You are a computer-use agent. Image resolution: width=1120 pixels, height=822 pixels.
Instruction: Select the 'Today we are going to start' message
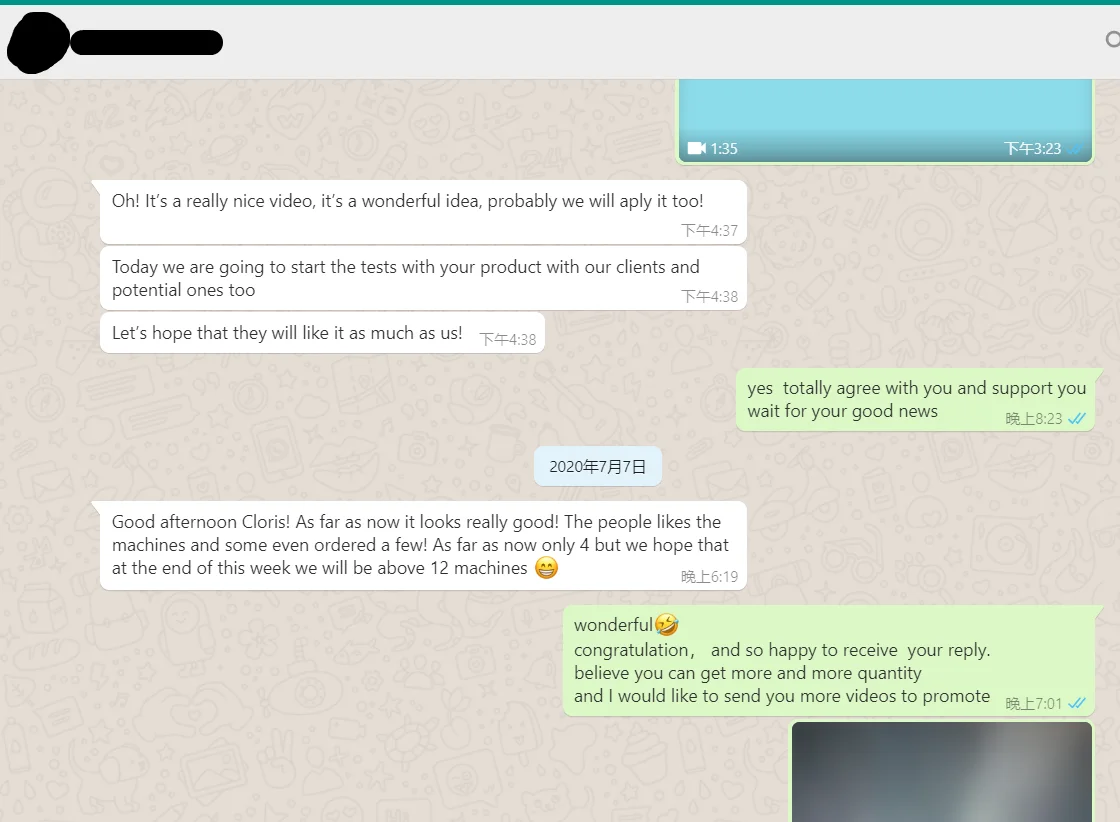point(424,278)
